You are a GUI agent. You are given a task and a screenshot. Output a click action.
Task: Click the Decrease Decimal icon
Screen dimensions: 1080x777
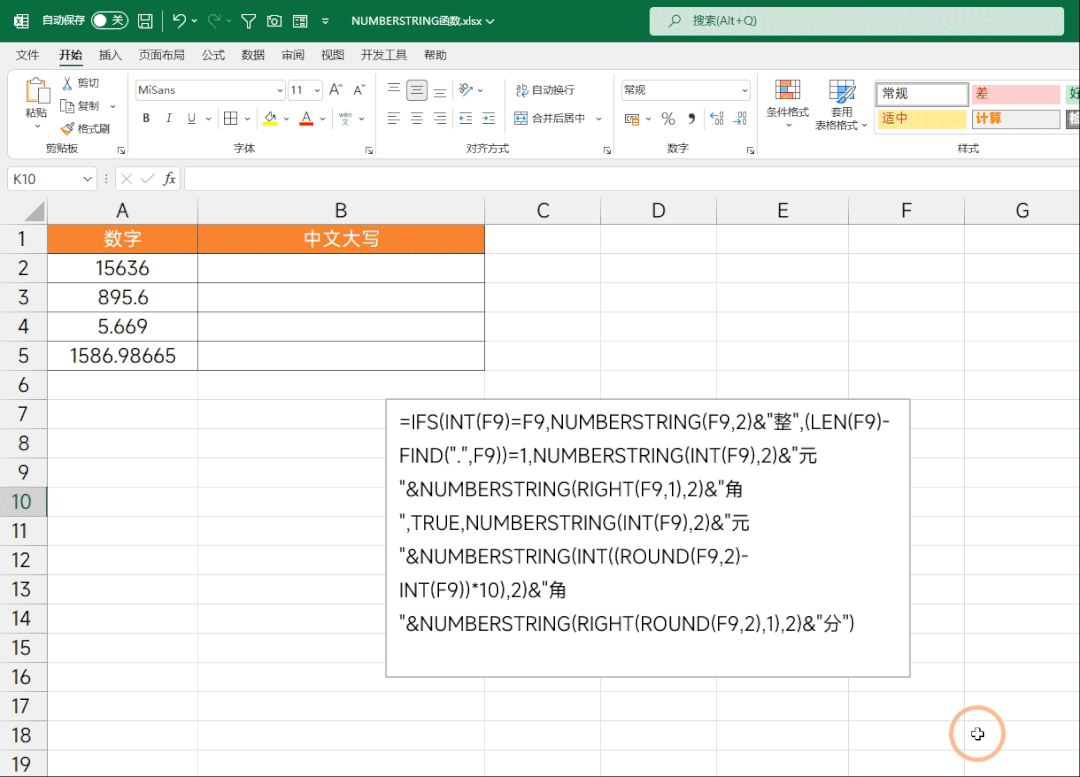740,118
